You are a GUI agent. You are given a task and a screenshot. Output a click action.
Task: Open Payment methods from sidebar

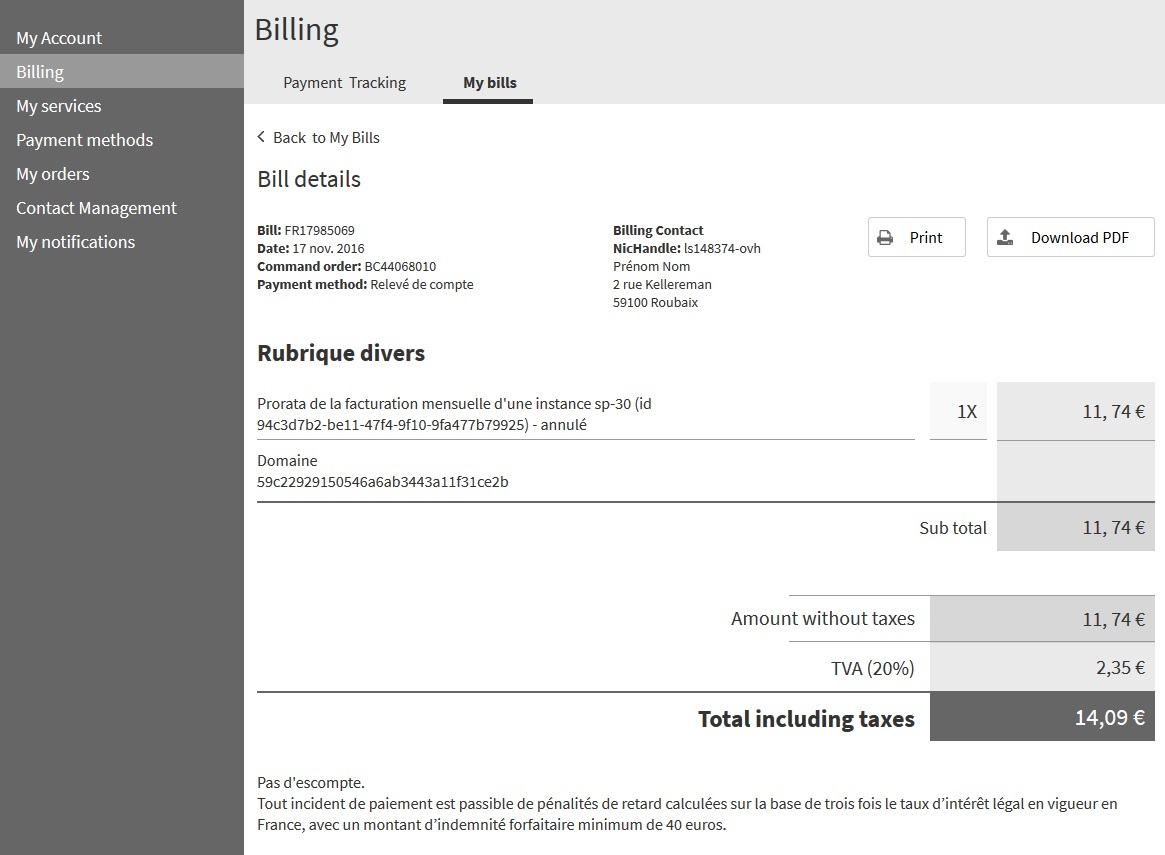85,140
